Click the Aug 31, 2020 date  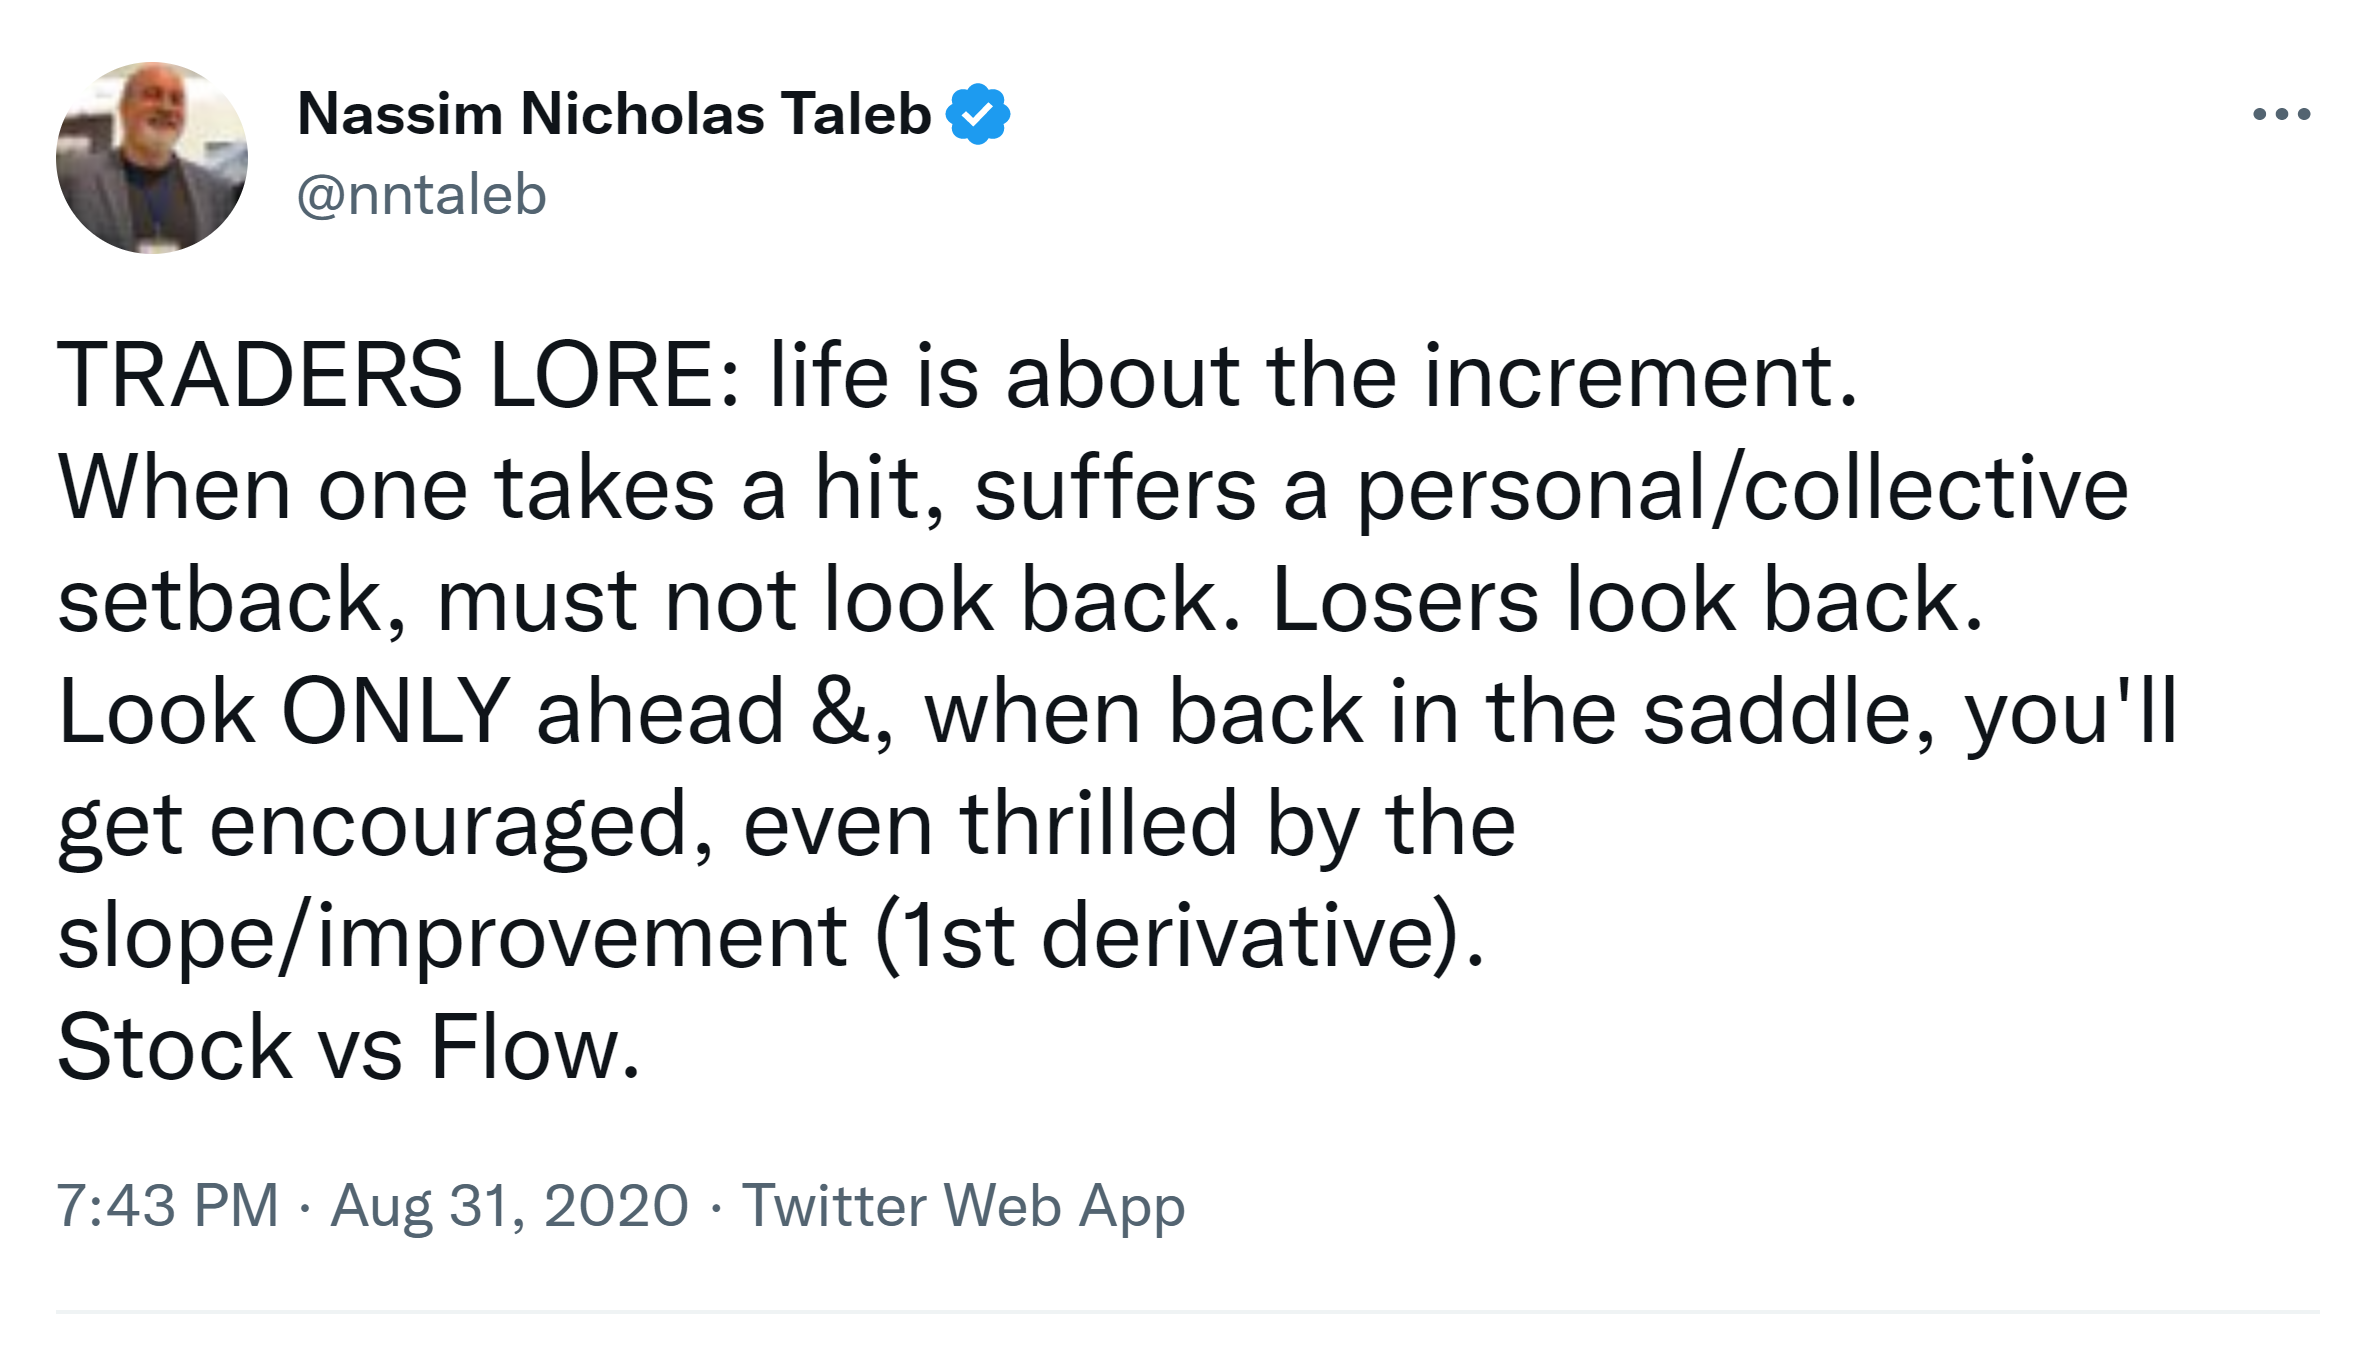[509, 1205]
